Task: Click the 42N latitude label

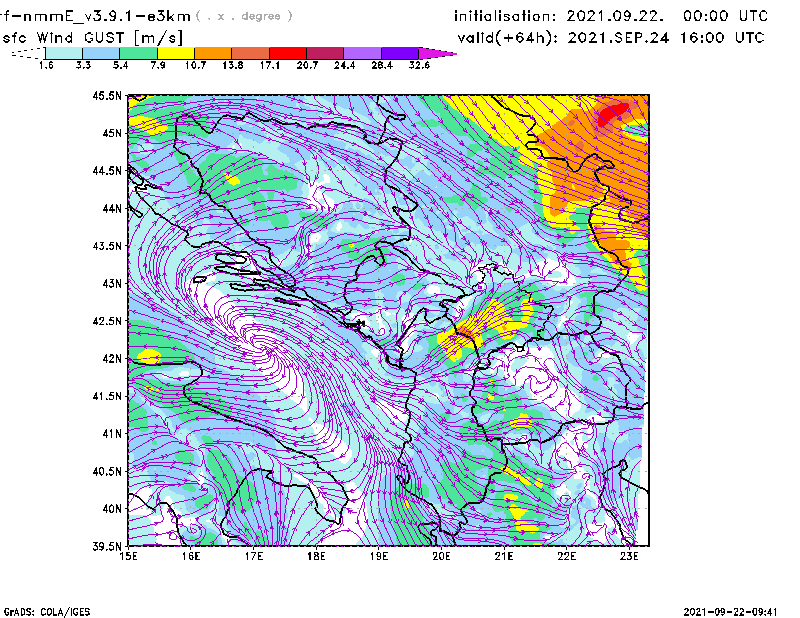Action: pos(112,359)
